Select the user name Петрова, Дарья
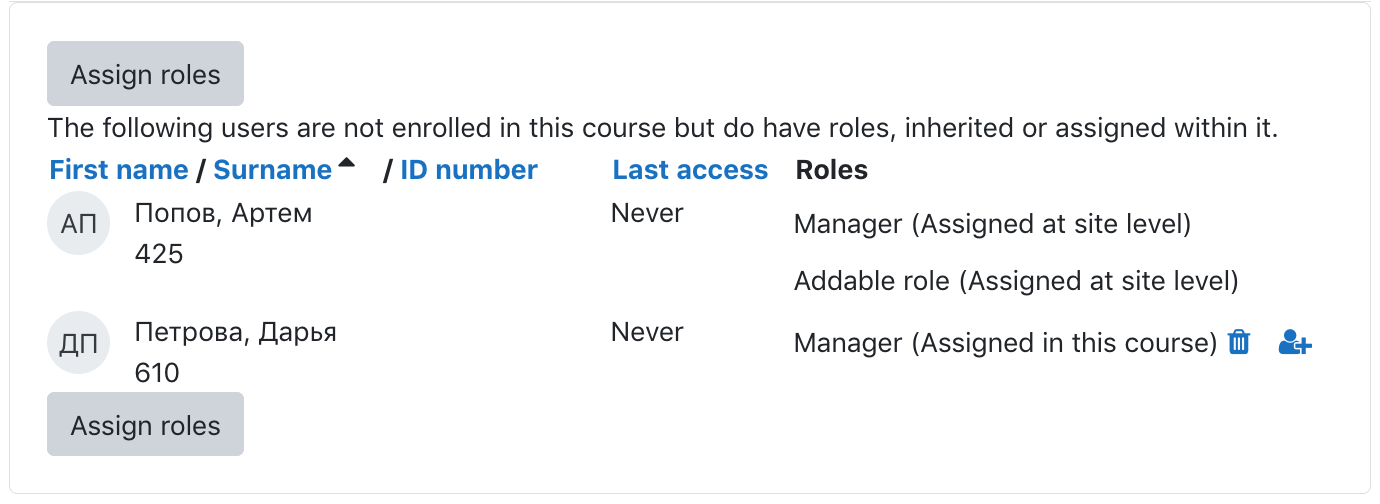Image resolution: width=1380 pixels, height=504 pixels. tap(235, 332)
